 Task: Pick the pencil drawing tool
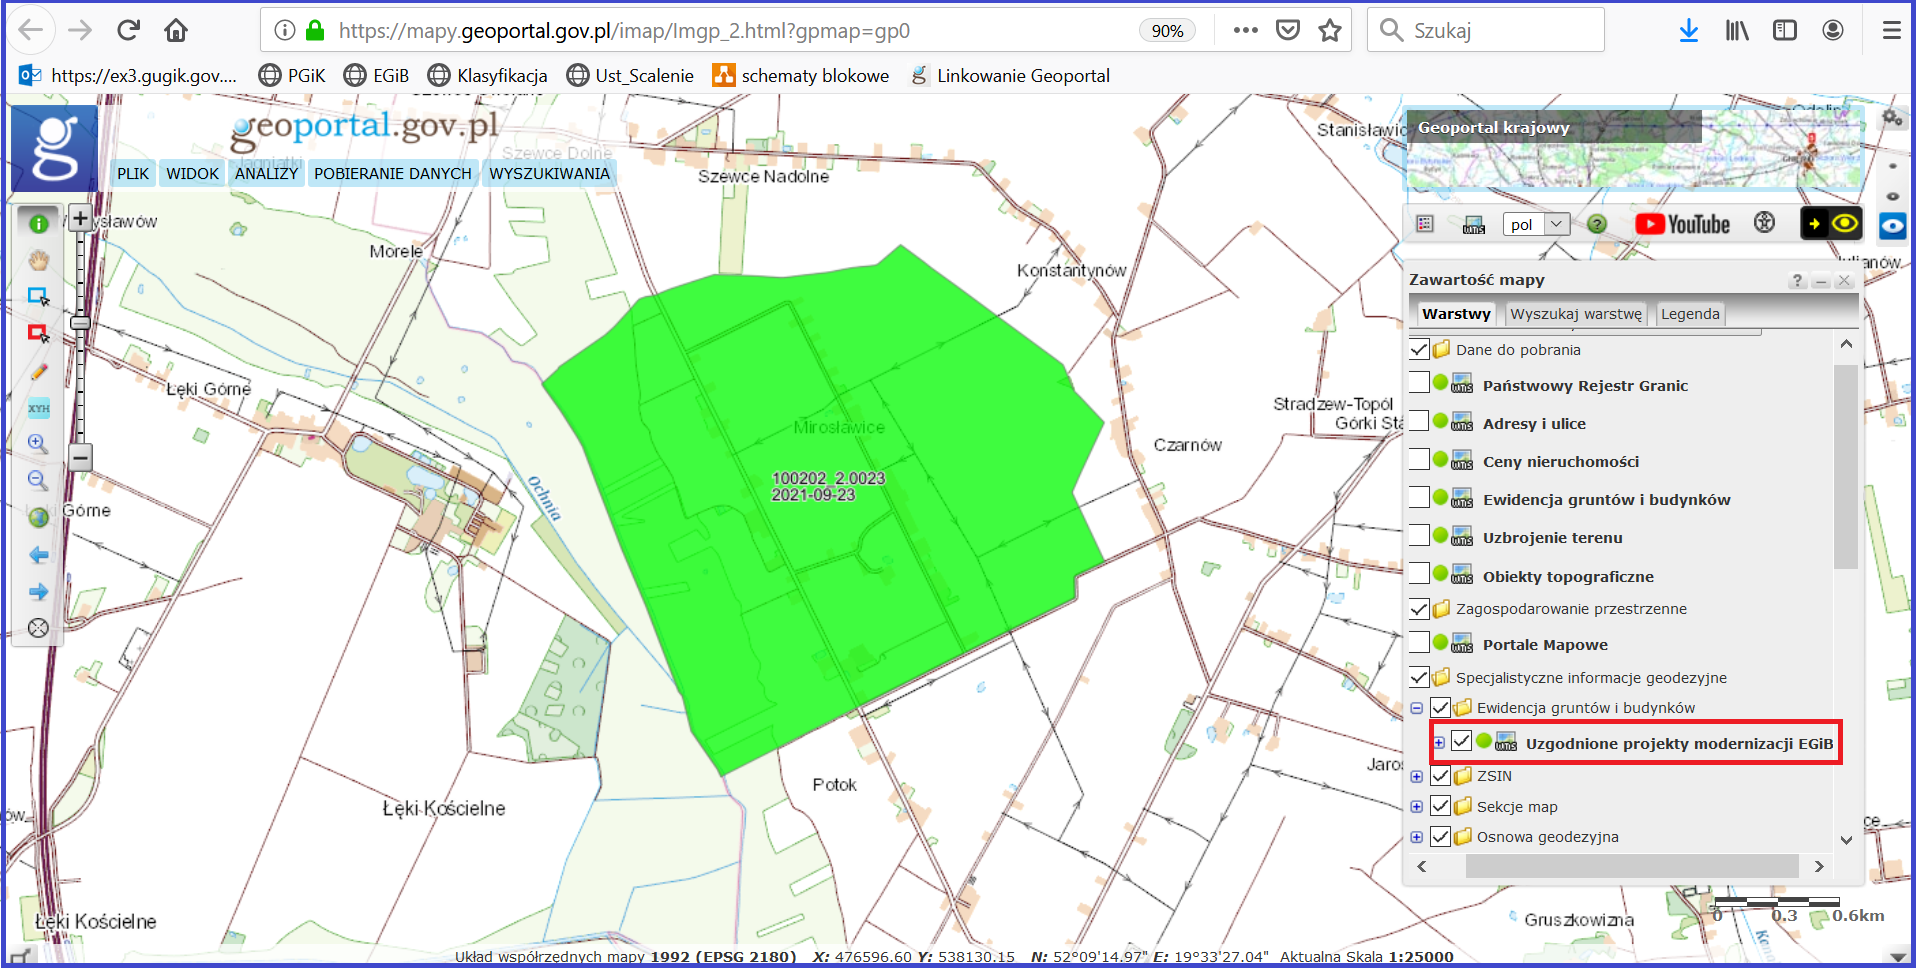click(38, 372)
